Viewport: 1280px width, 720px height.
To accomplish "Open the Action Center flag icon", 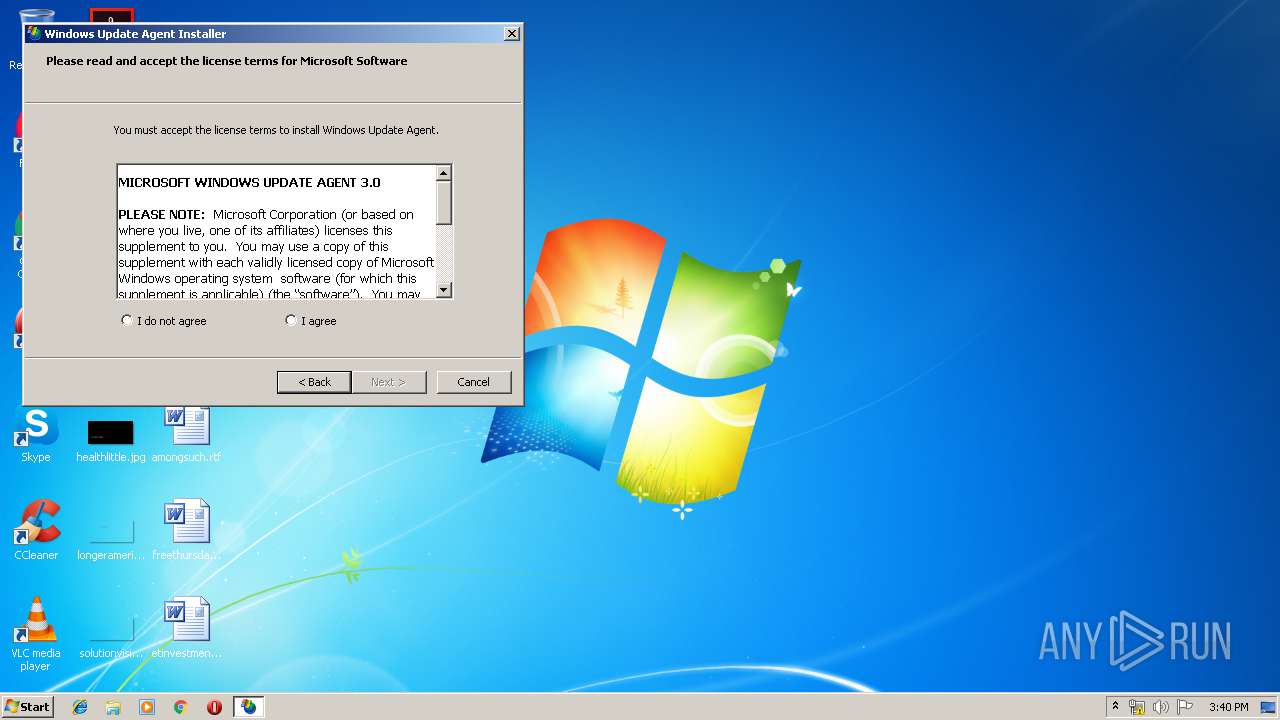I will (1185, 707).
